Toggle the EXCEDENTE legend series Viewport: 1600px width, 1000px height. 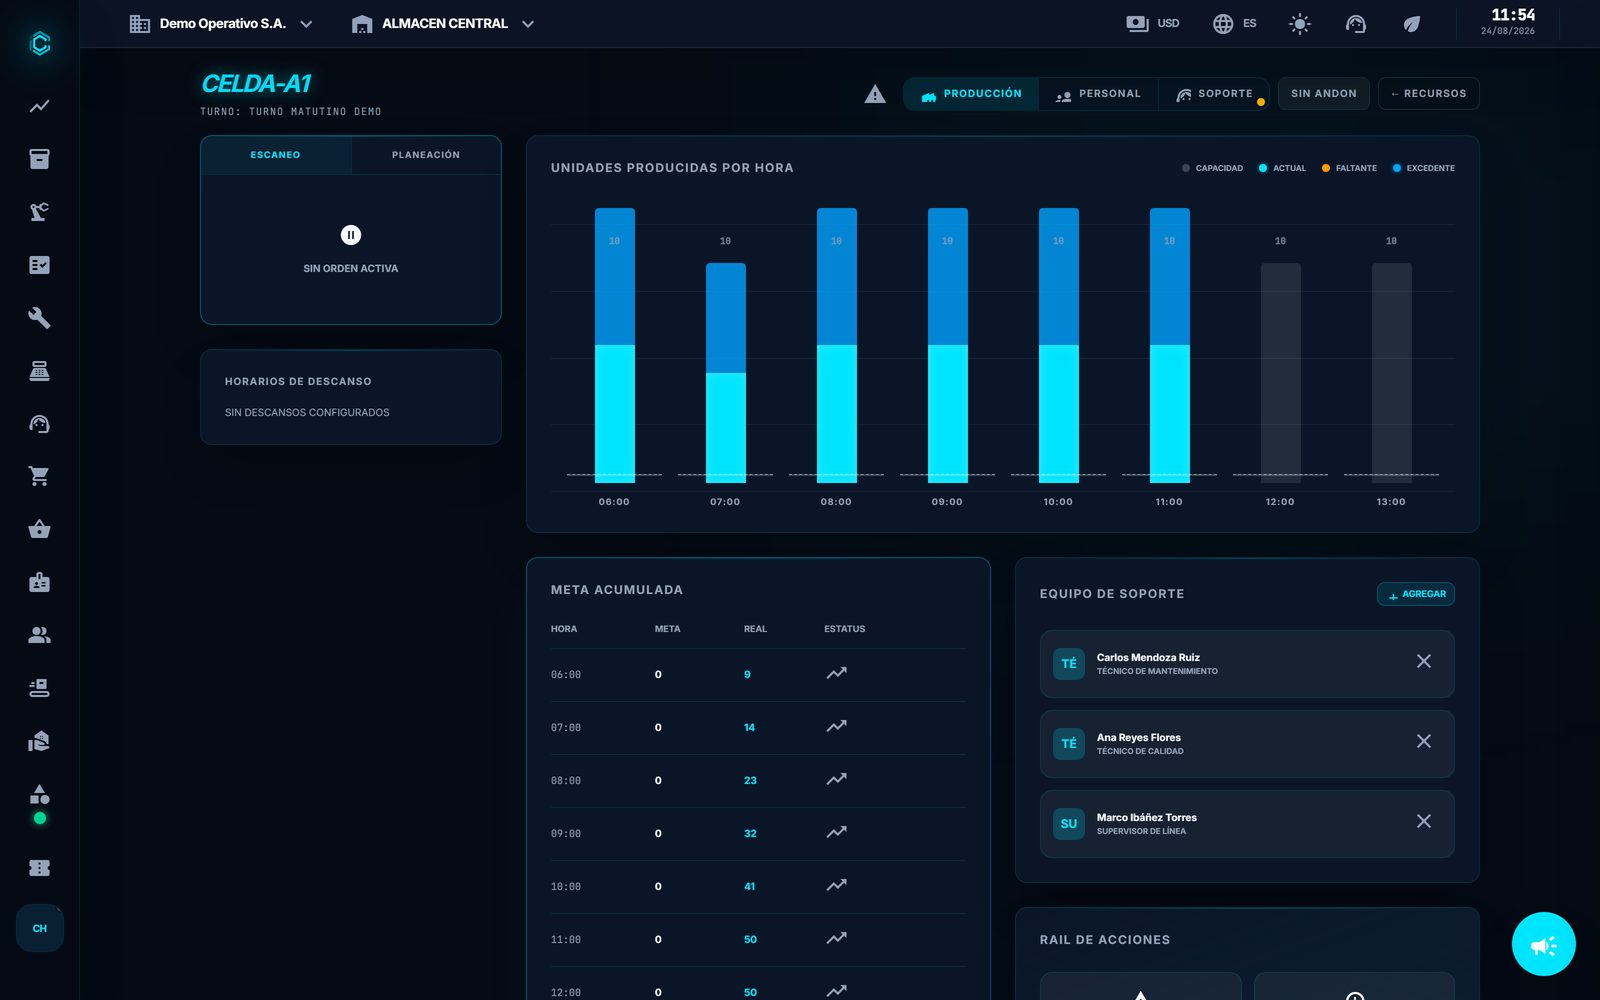pyautogui.click(x=1423, y=168)
